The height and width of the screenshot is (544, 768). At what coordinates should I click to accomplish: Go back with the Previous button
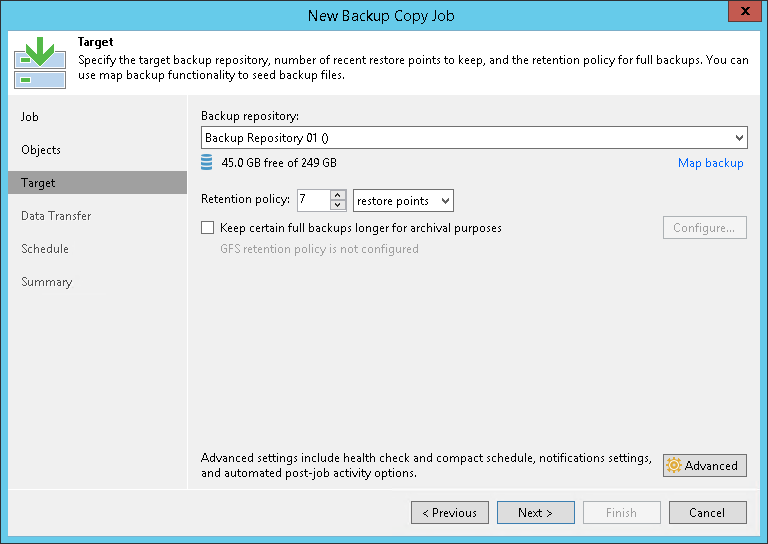click(449, 513)
